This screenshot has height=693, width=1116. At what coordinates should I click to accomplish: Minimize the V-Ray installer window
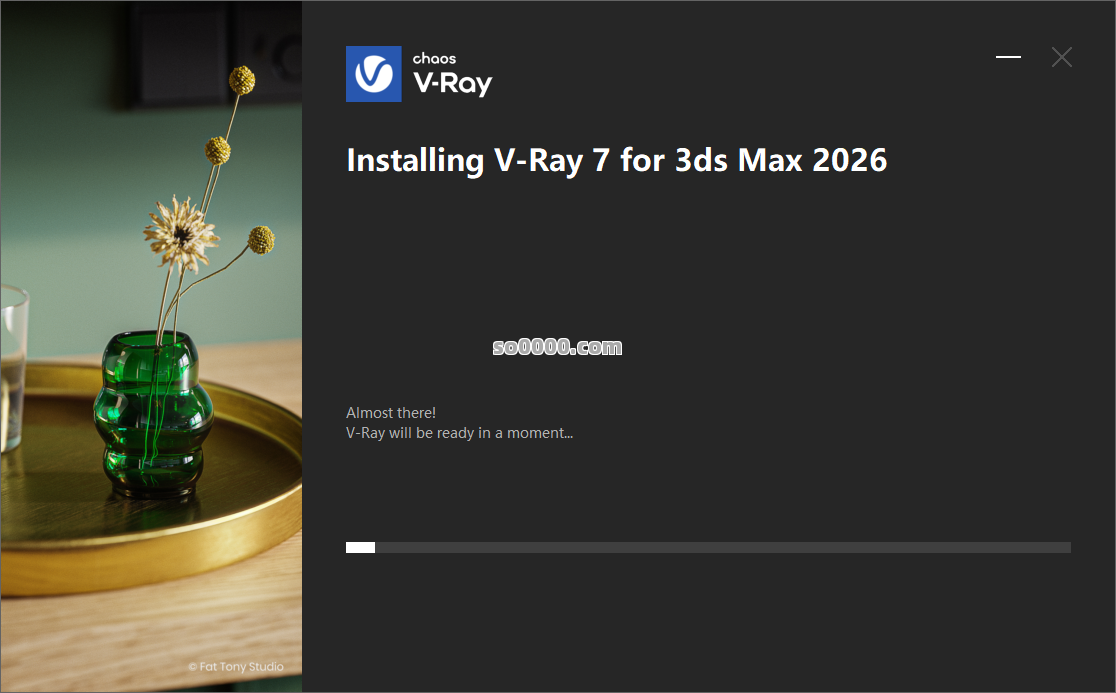click(1008, 57)
